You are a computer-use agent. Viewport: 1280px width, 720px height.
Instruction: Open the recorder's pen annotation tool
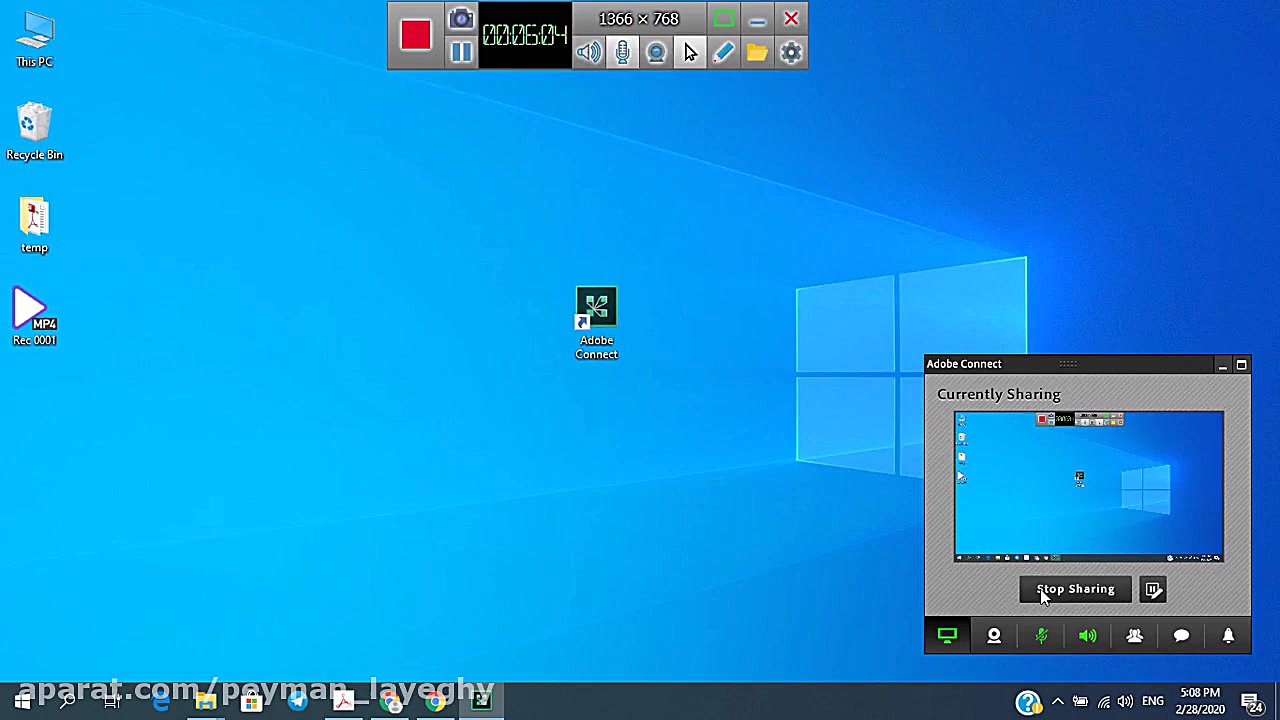[x=723, y=52]
